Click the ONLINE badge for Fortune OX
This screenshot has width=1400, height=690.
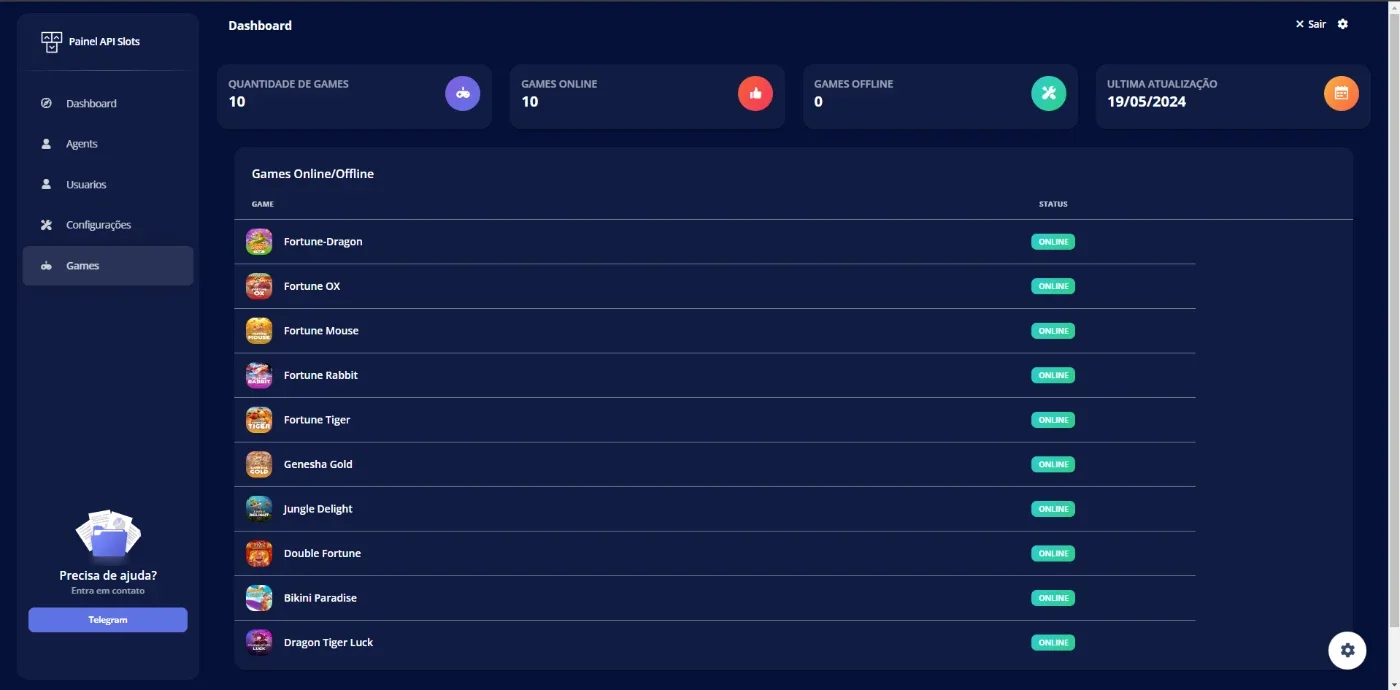click(x=1053, y=286)
